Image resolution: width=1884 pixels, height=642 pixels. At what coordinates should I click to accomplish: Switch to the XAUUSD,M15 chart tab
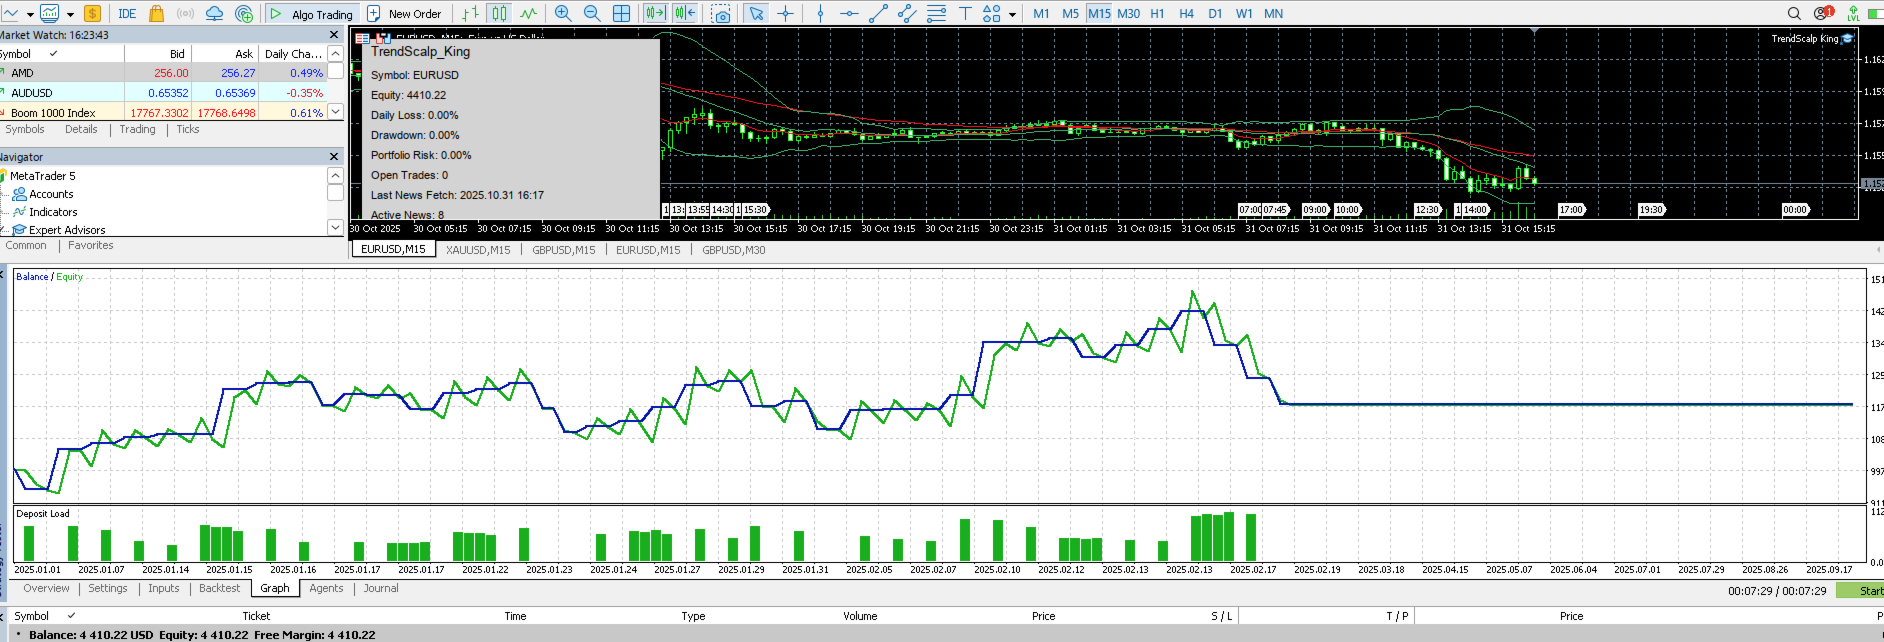478,250
